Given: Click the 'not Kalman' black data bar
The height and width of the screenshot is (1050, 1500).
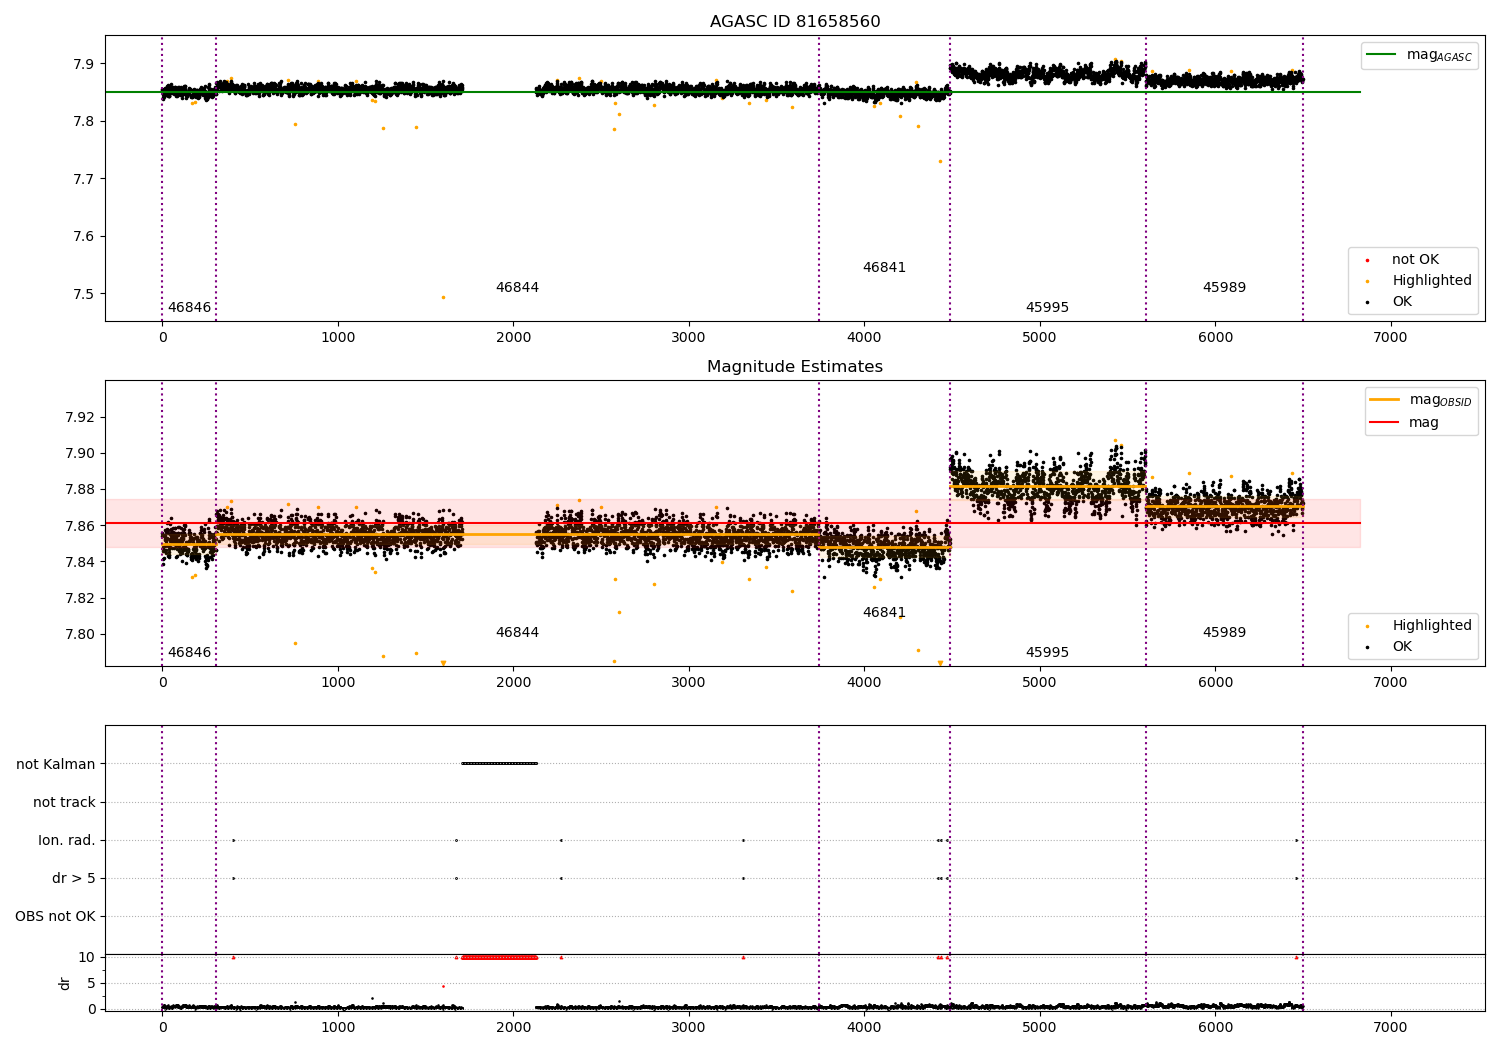Looking at the screenshot, I should (x=499, y=764).
